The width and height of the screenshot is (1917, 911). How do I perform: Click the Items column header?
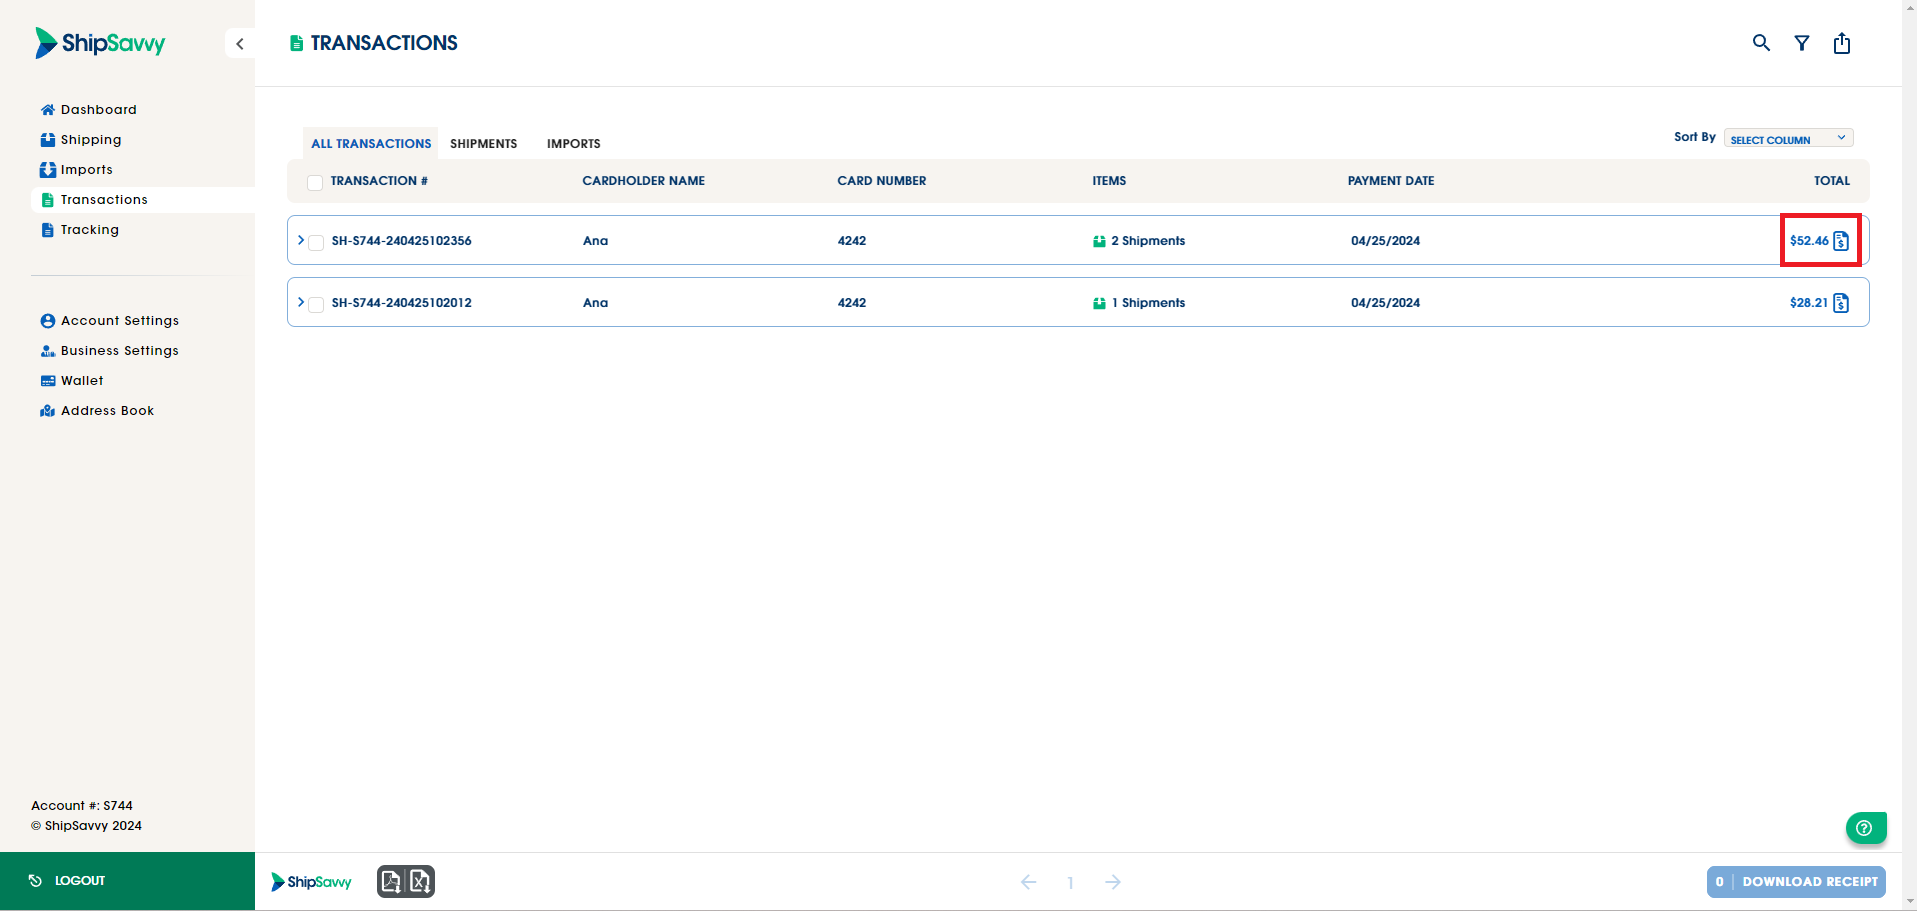coord(1109,181)
